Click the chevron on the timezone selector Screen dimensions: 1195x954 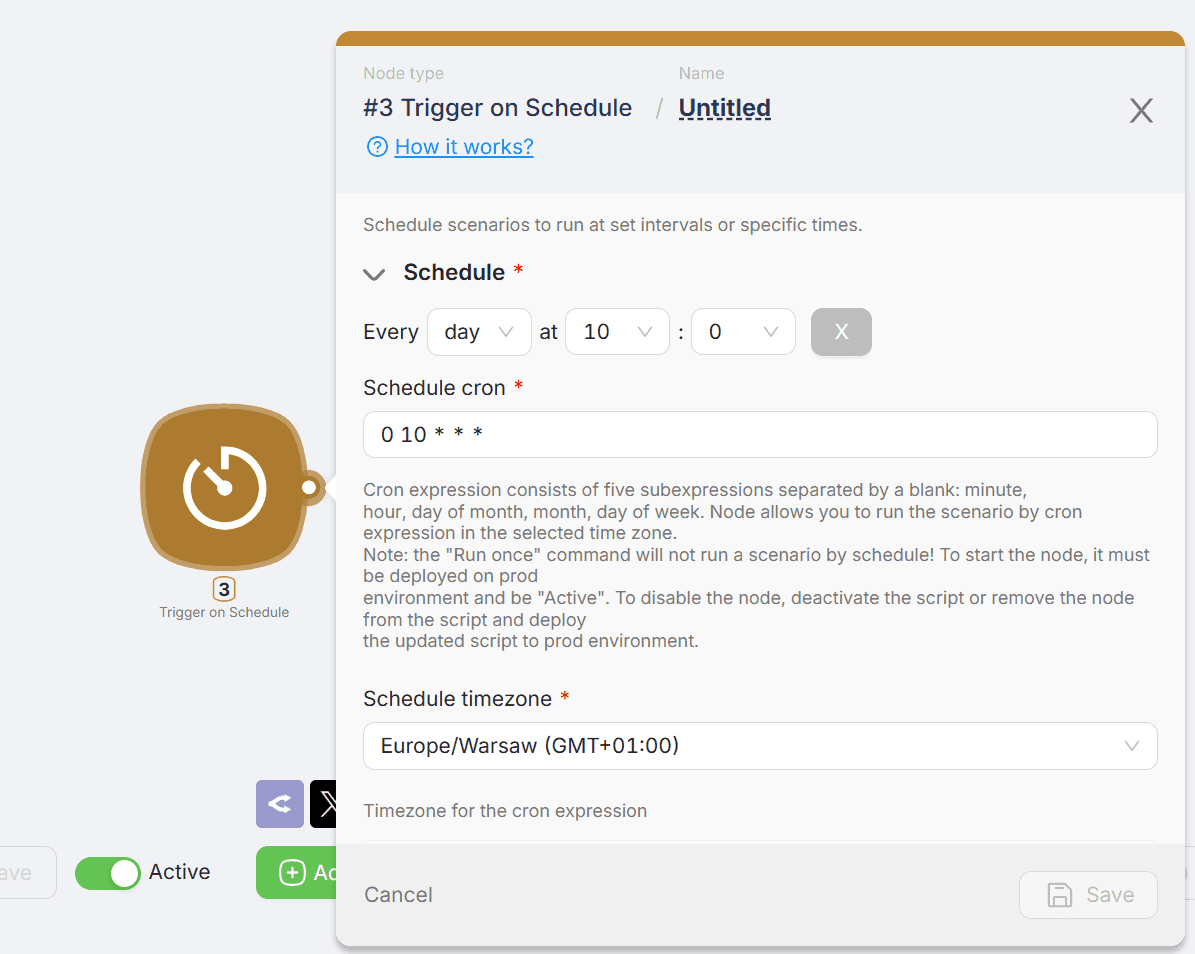(x=1131, y=745)
